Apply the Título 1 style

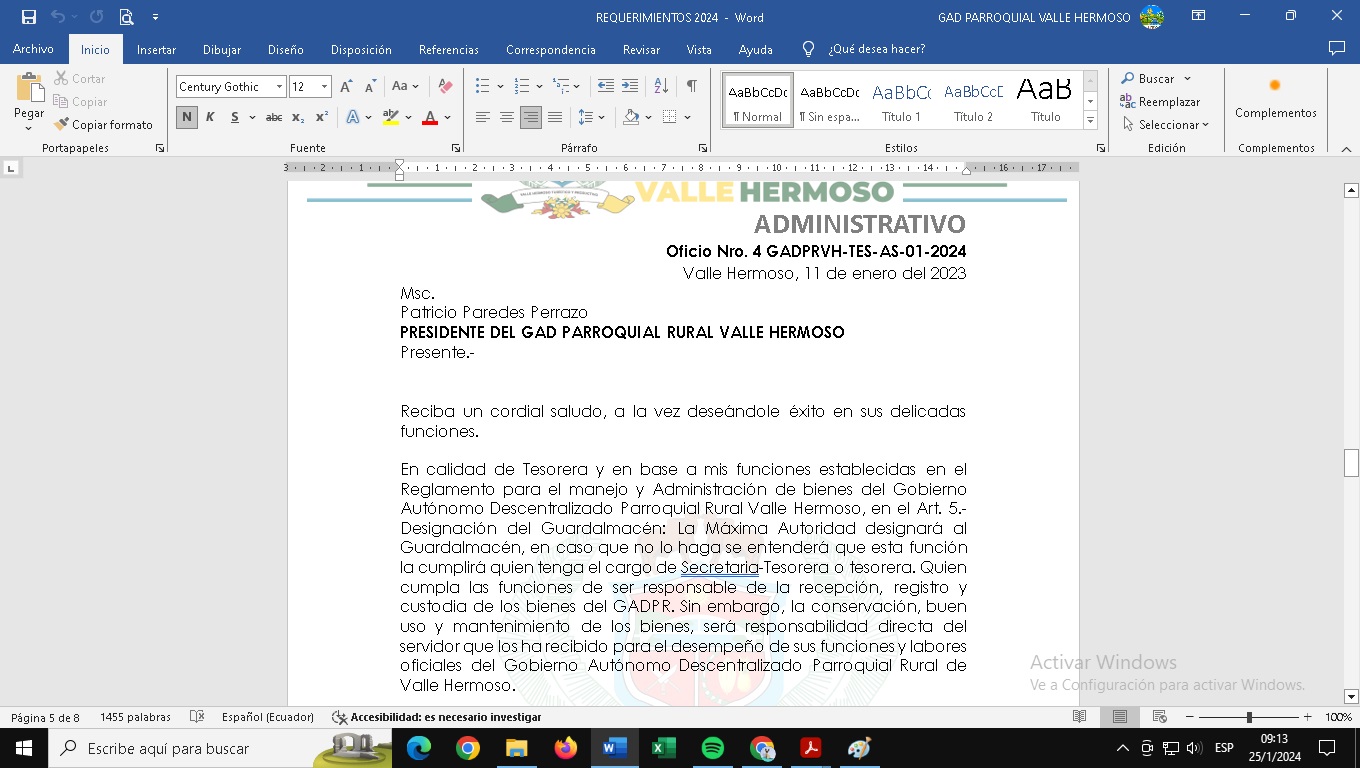[x=901, y=101]
